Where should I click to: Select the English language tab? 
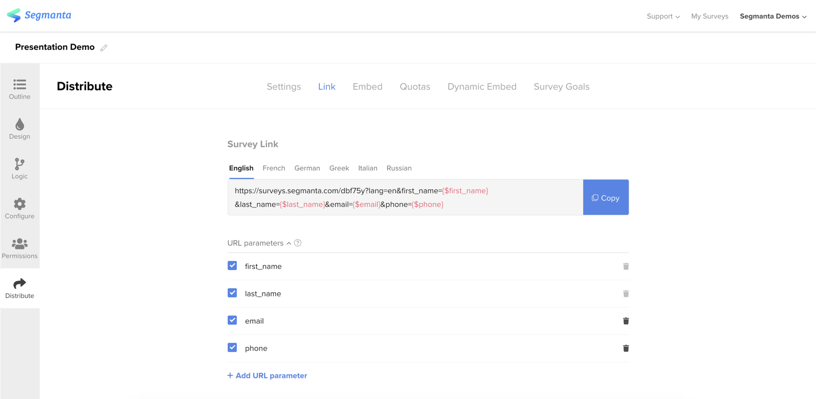click(241, 168)
